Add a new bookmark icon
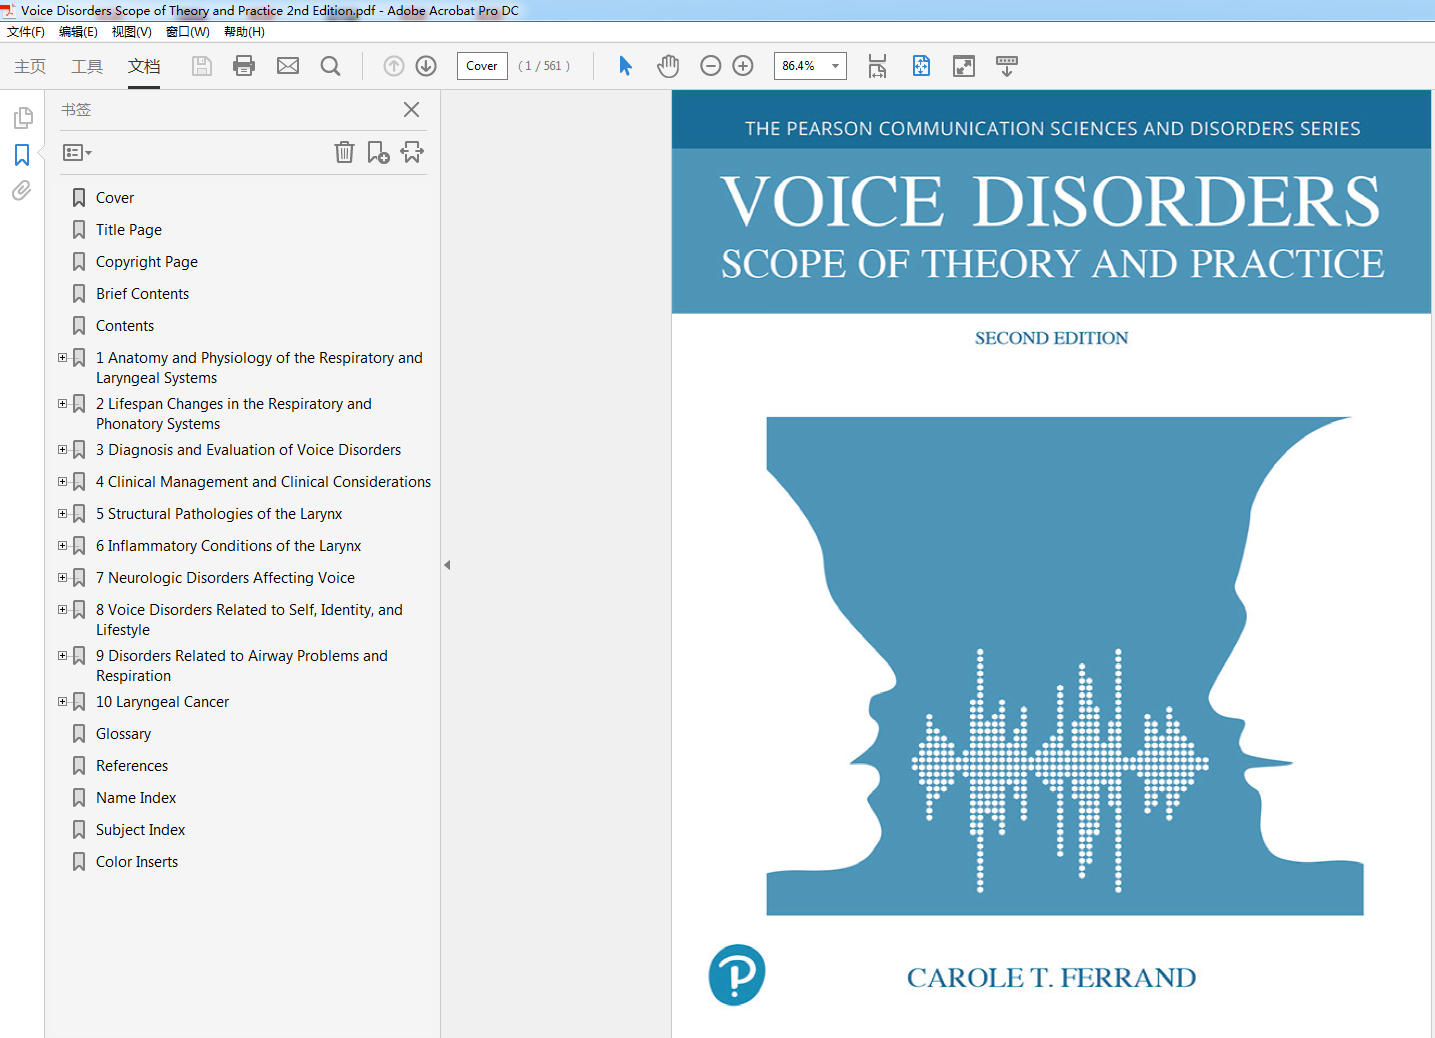1435x1038 pixels. [378, 152]
